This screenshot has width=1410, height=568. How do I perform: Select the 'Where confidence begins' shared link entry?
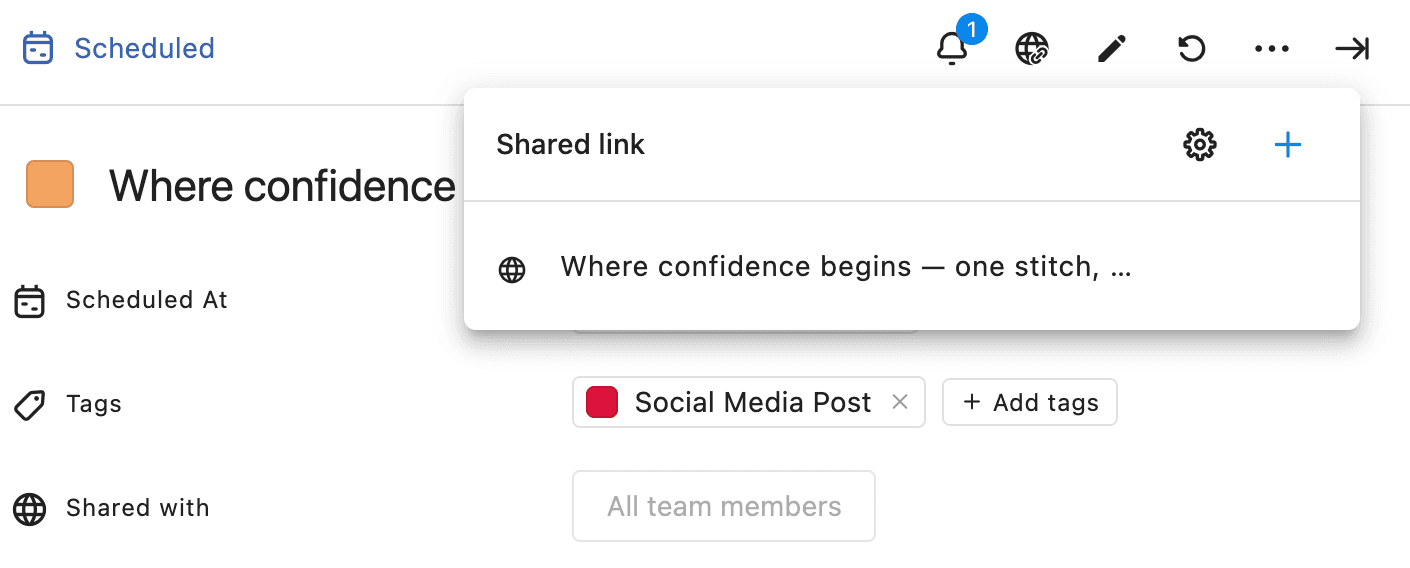[845, 267]
